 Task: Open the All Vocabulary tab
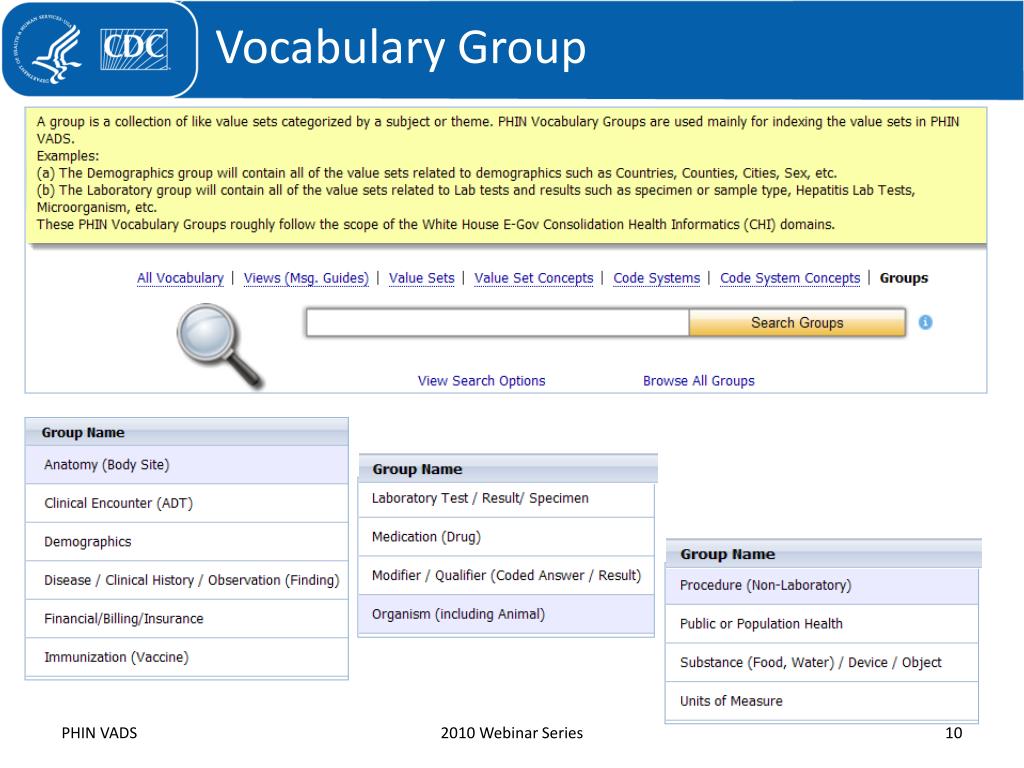[x=180, y=278]
